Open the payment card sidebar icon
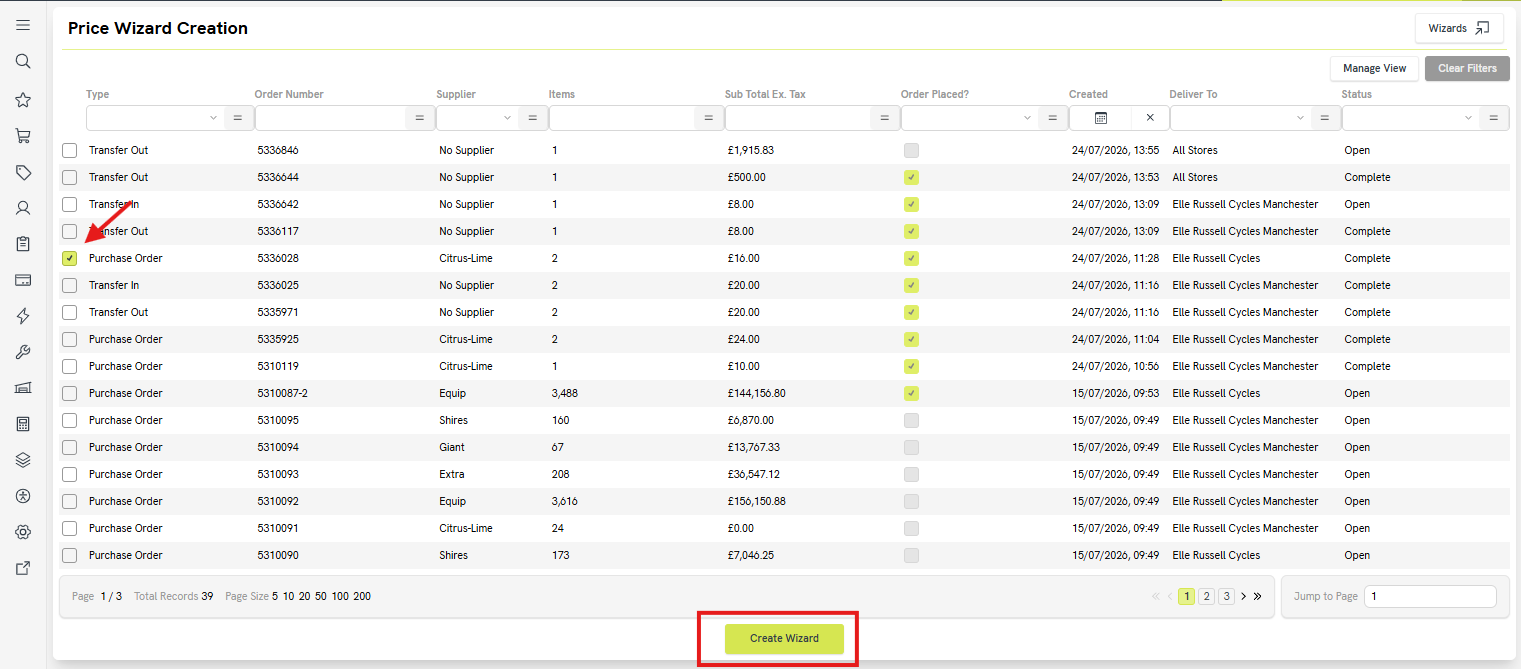 pyautogui.click(x=23, y=280)
